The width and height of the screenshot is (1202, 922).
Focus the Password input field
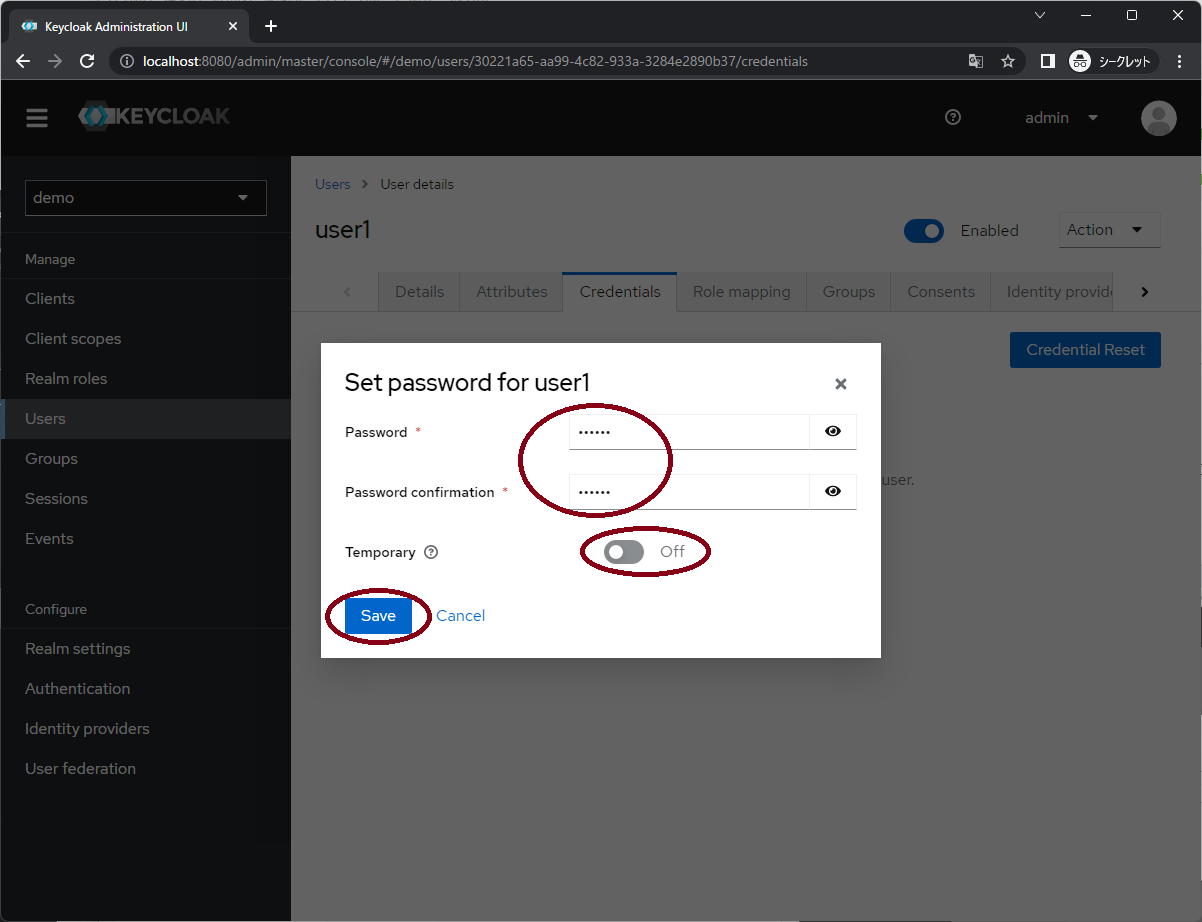pos(689,432)
